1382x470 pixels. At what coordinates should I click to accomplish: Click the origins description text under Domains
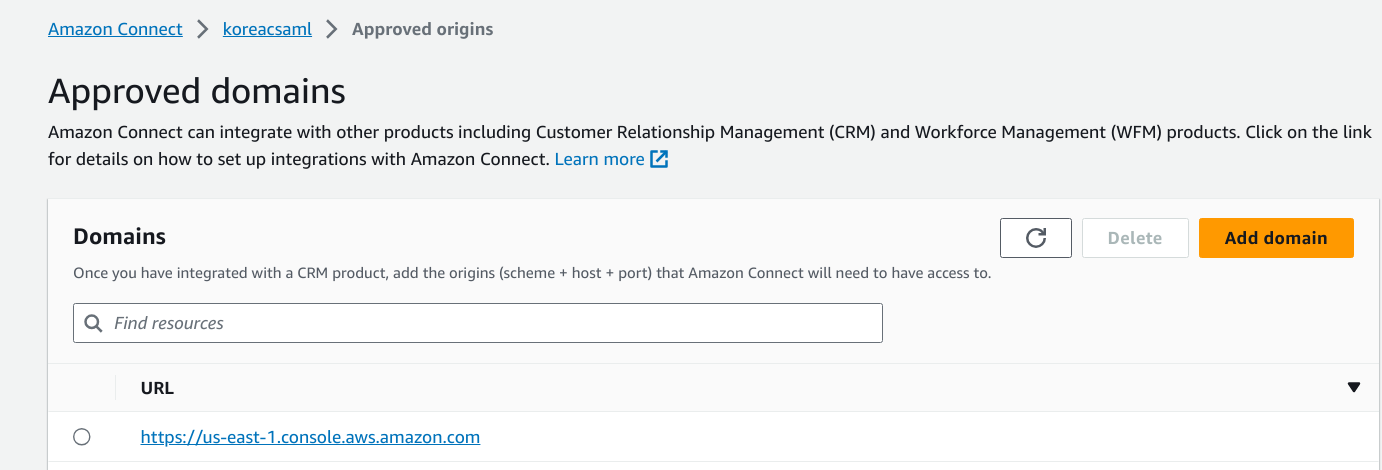(x=532, y=273)
